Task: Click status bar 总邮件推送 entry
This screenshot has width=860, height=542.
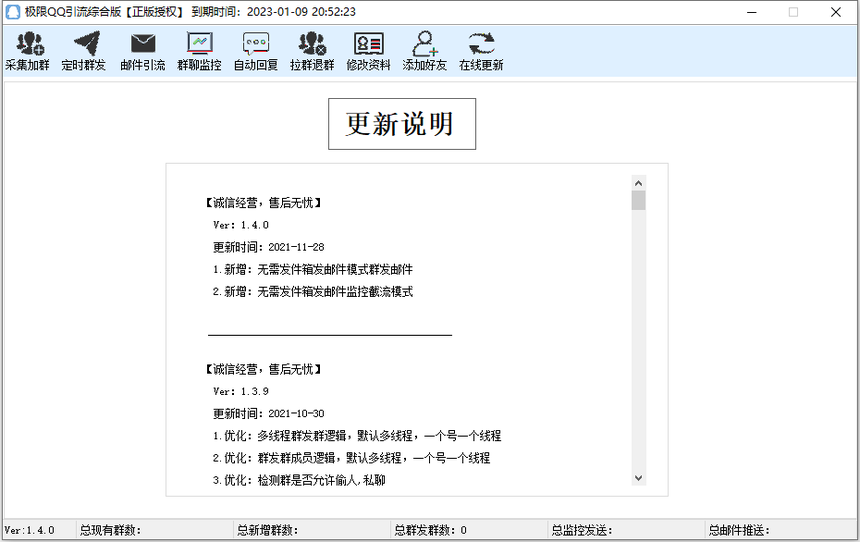Action: tap(739, 530)
